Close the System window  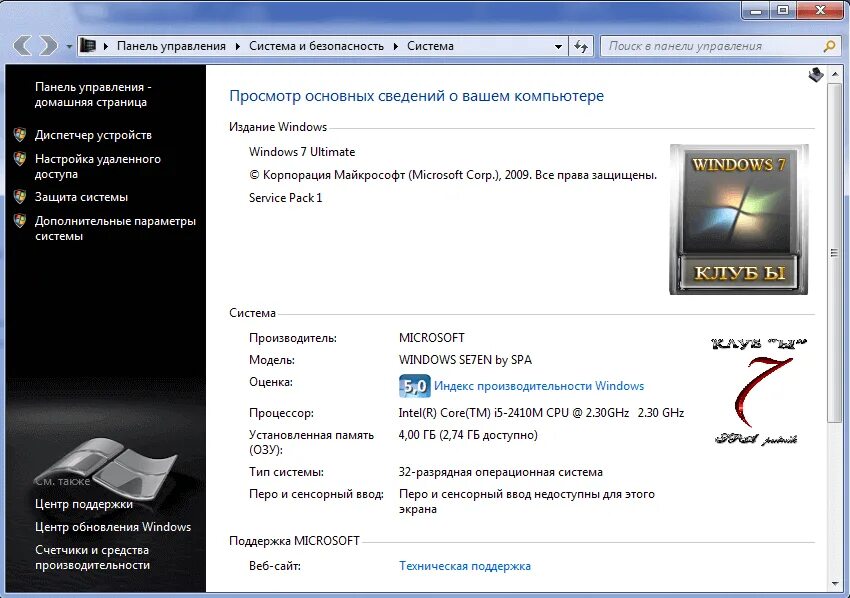tap(820, 10)
